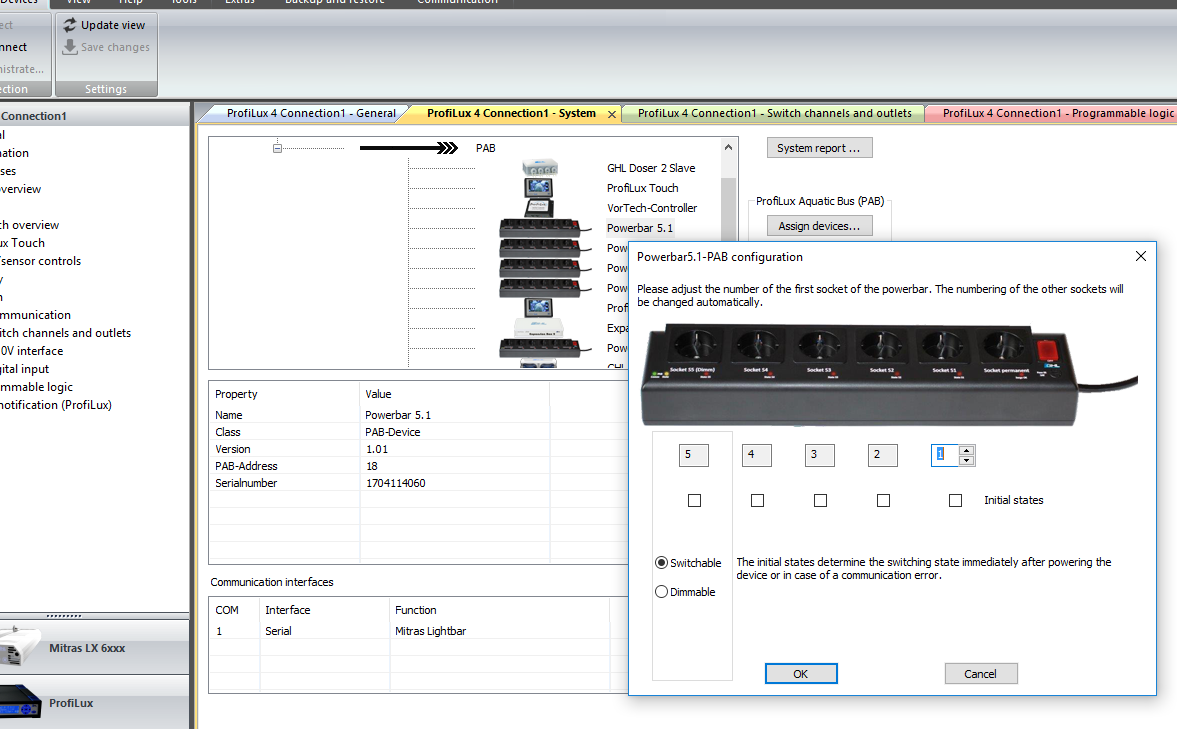
Task: Click the Serial interface cell
Action: 278,631
